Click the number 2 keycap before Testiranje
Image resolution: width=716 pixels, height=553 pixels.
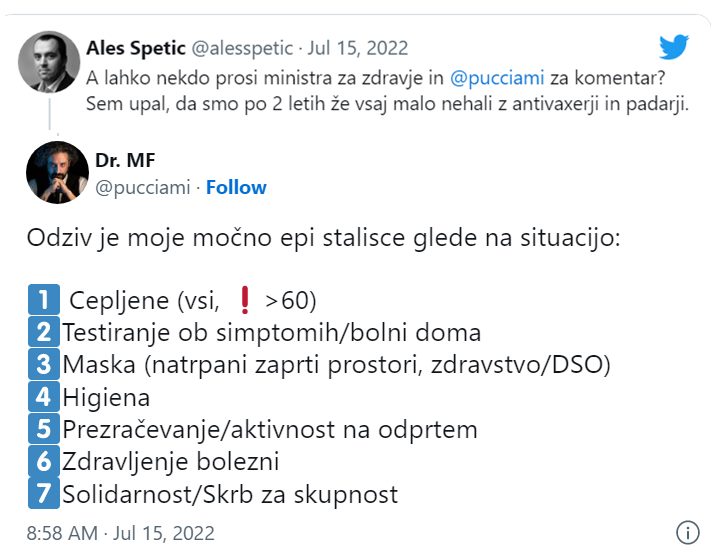(44, 332)
